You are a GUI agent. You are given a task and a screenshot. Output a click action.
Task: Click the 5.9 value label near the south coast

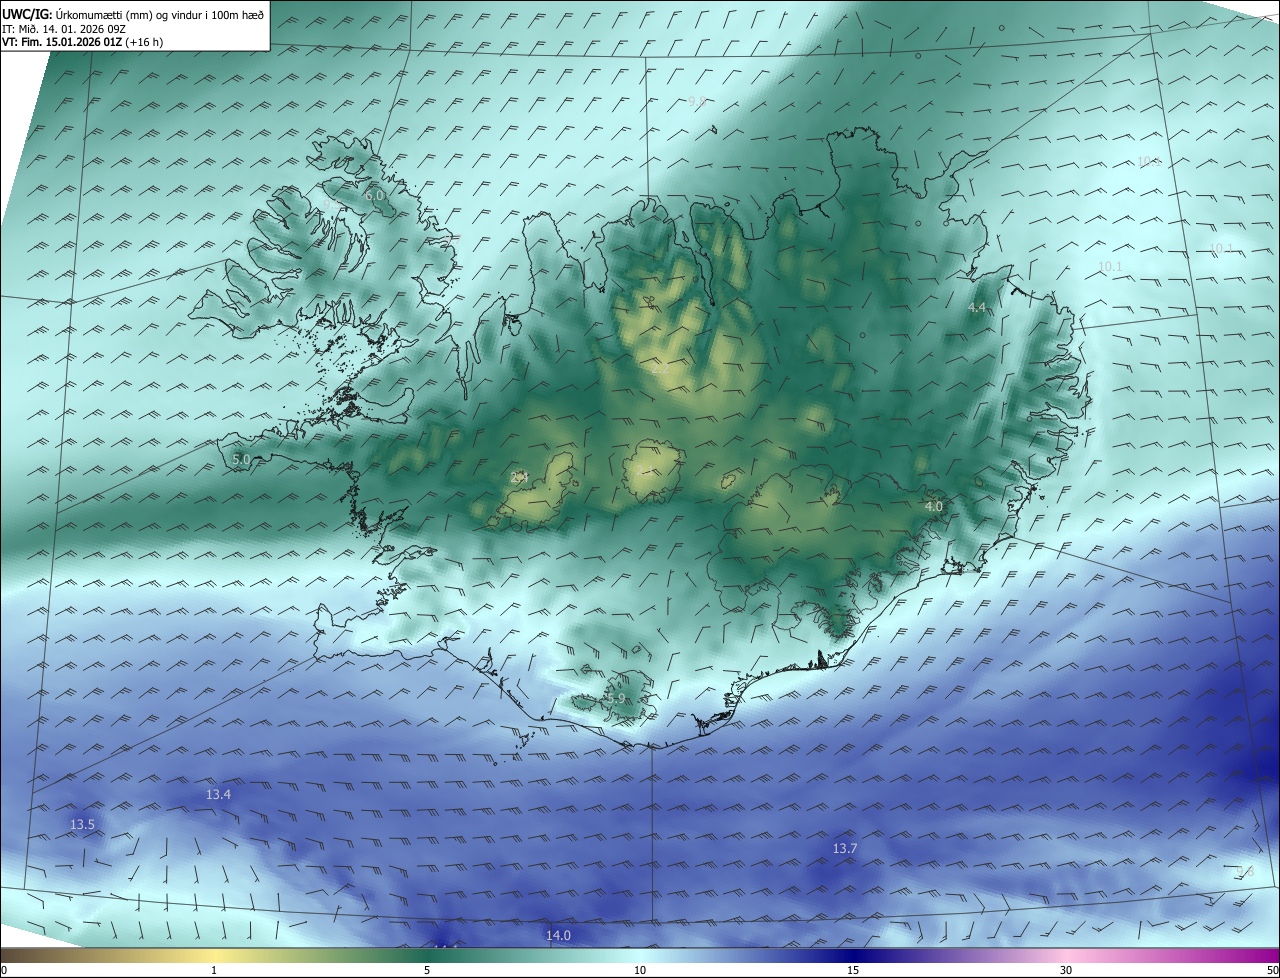coord(615,698)
